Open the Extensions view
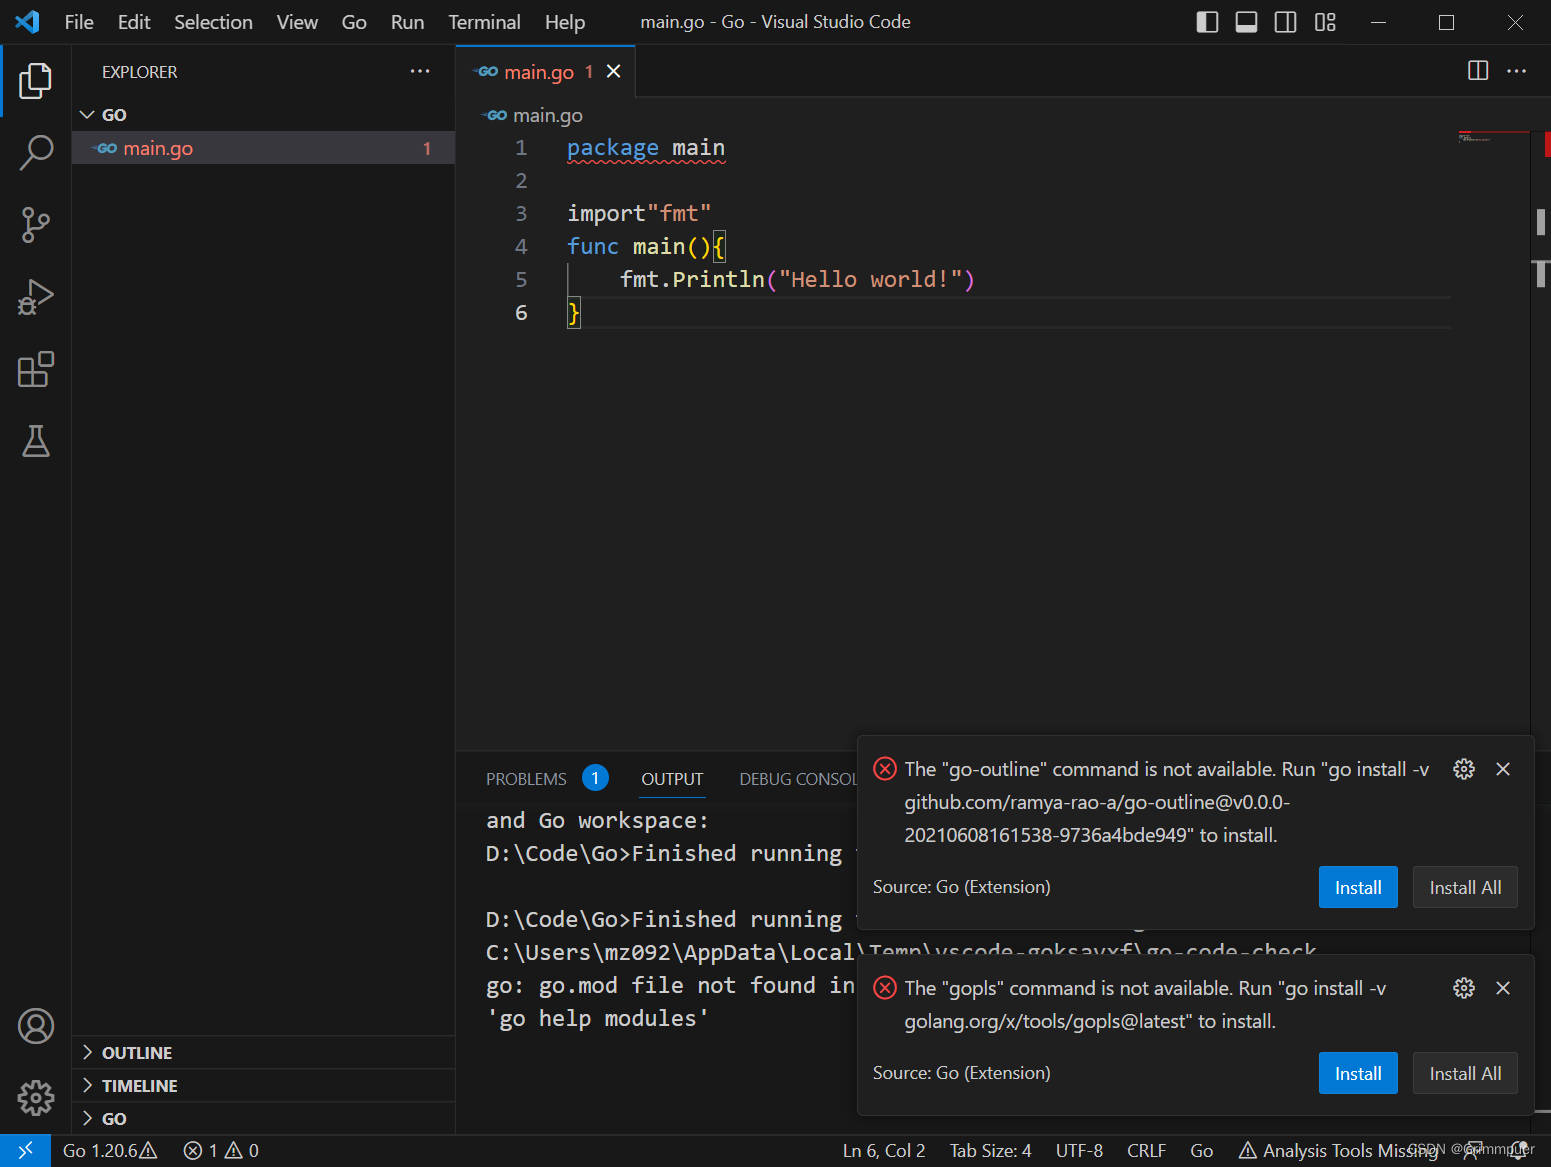Viewport: 1551px width, 1167px height. 36,369
